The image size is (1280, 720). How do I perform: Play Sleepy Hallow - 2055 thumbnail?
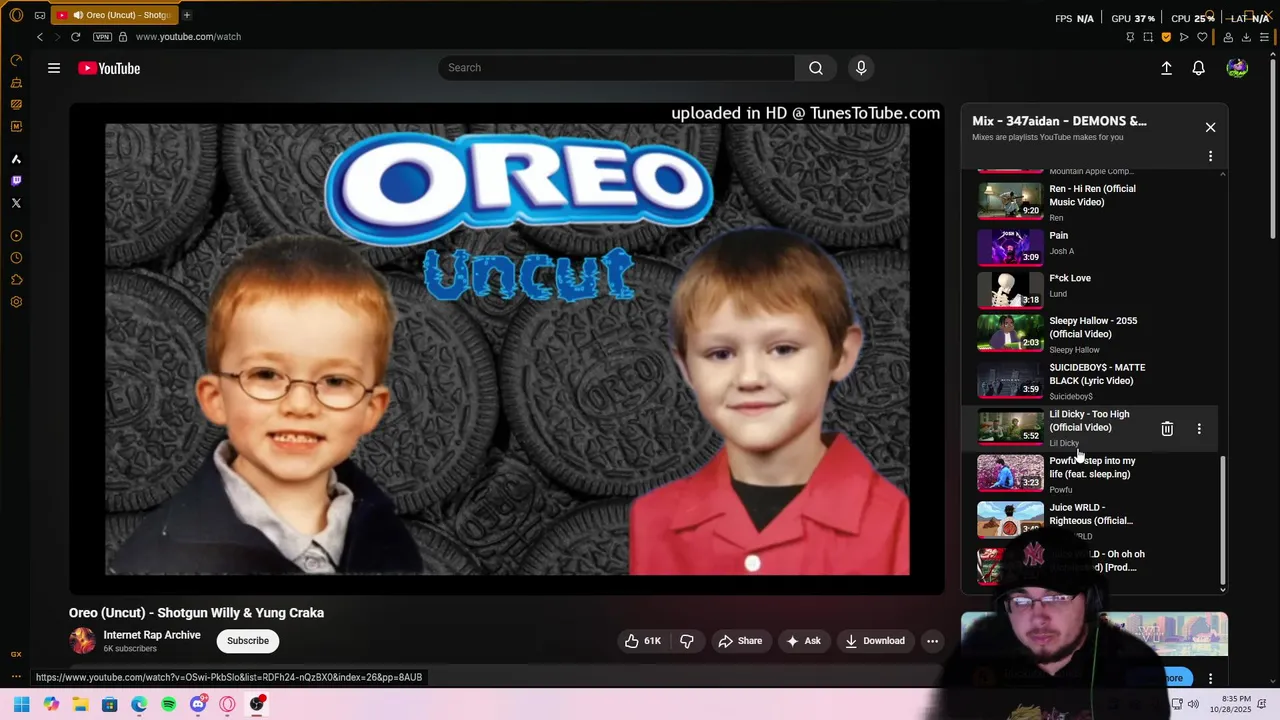1010,333
